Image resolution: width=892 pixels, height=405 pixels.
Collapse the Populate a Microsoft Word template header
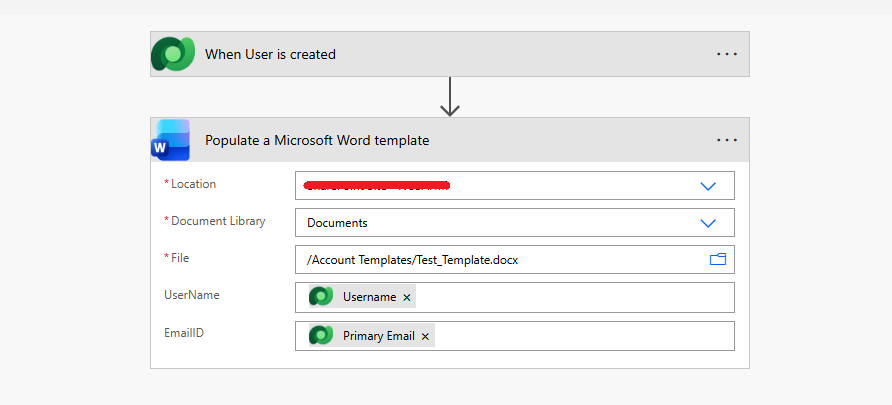pyautogui.click(x=449, y=140)
